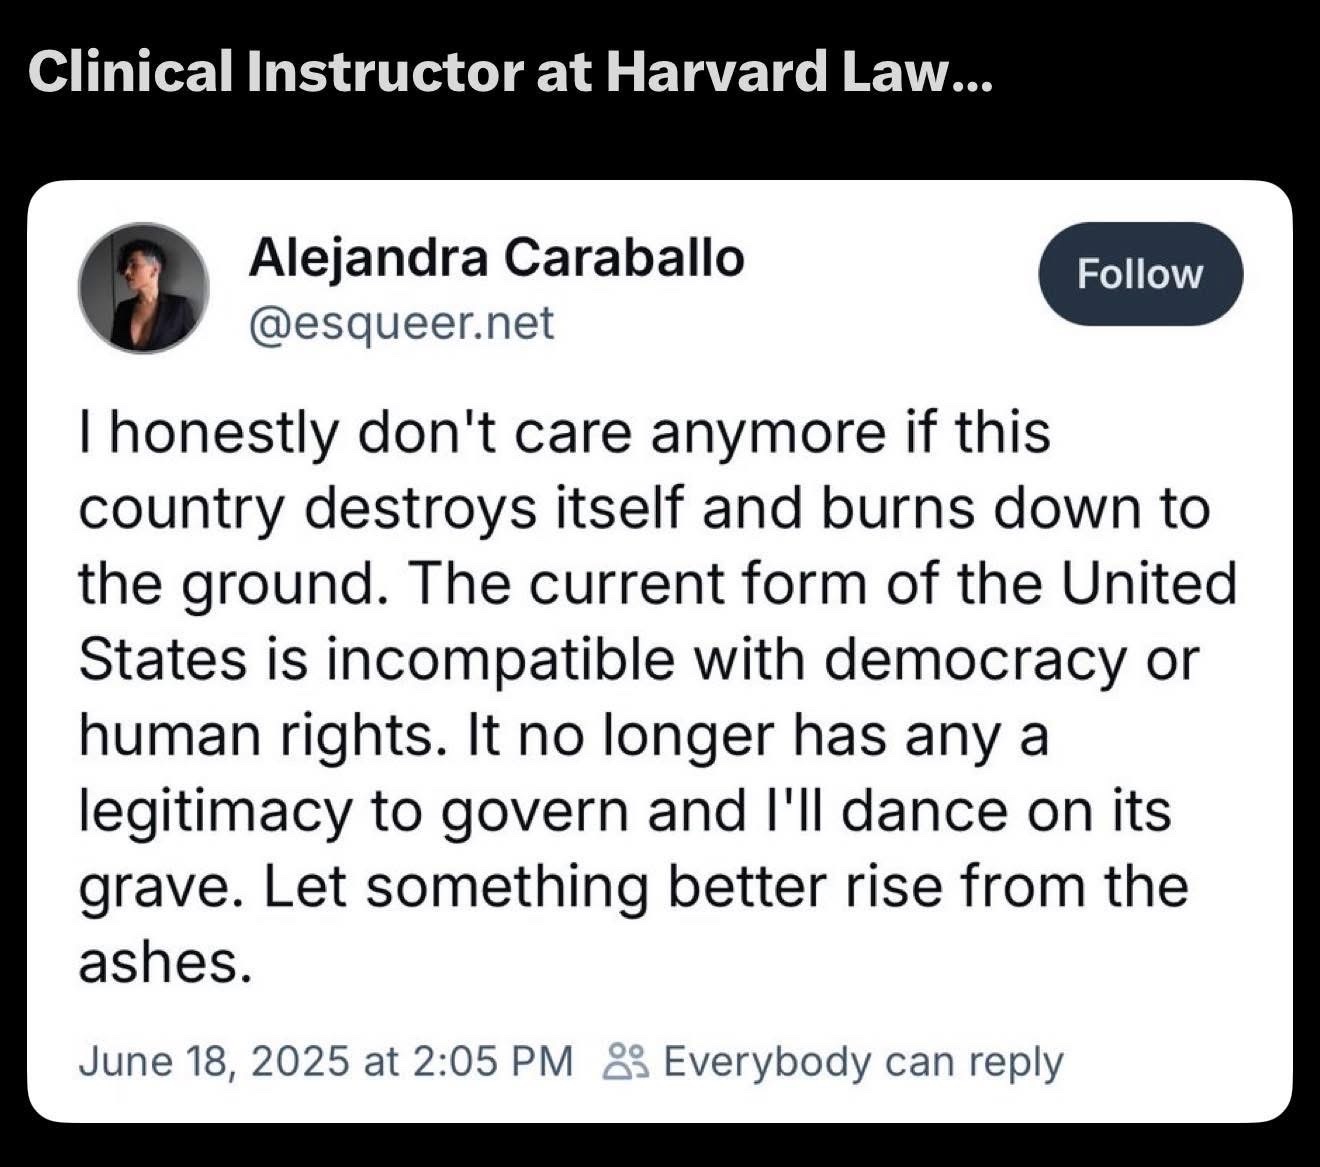Click the word legitimacy in the post

point(216,812)
